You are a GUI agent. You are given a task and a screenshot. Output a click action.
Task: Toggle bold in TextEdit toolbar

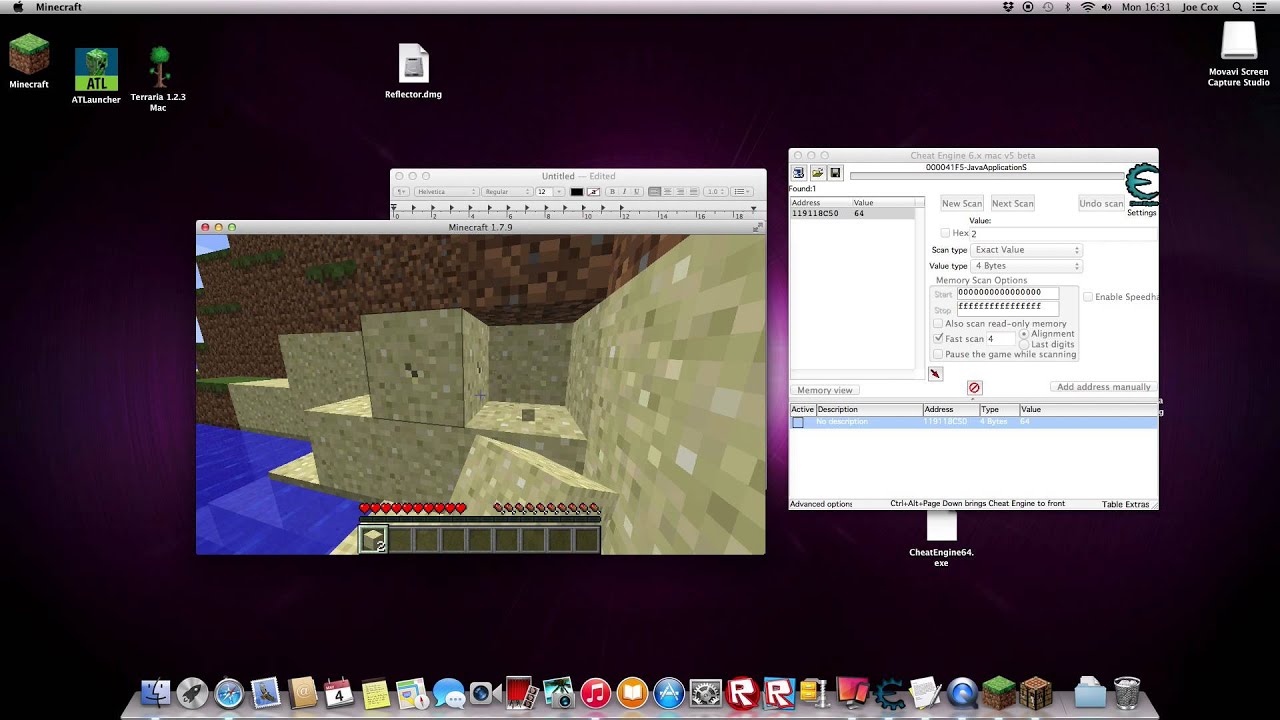(612, 192)
